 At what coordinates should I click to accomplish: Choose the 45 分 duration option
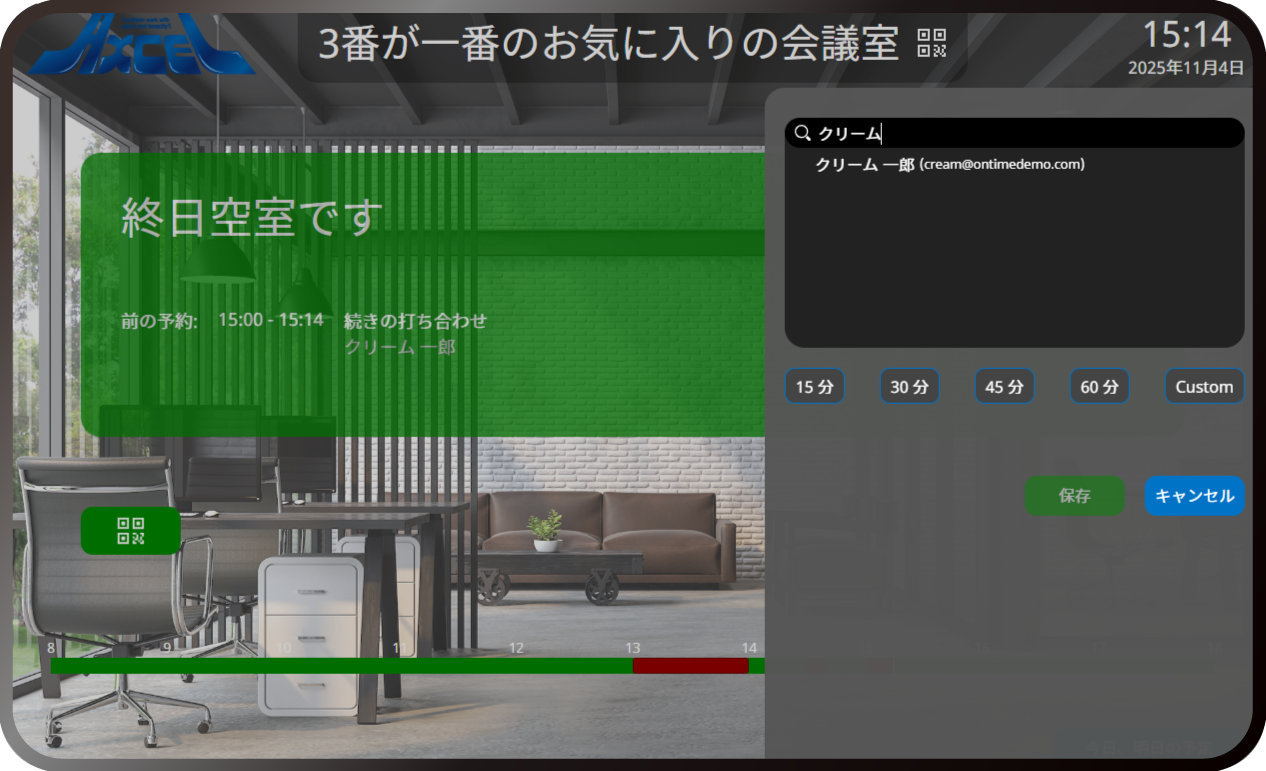tap(1004, 387)
